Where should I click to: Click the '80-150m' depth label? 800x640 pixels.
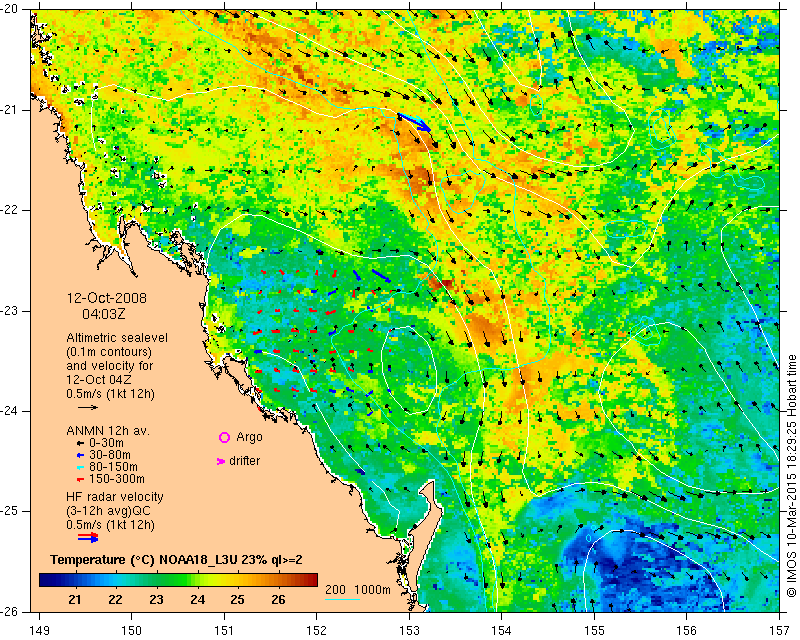tap(113, 467)
